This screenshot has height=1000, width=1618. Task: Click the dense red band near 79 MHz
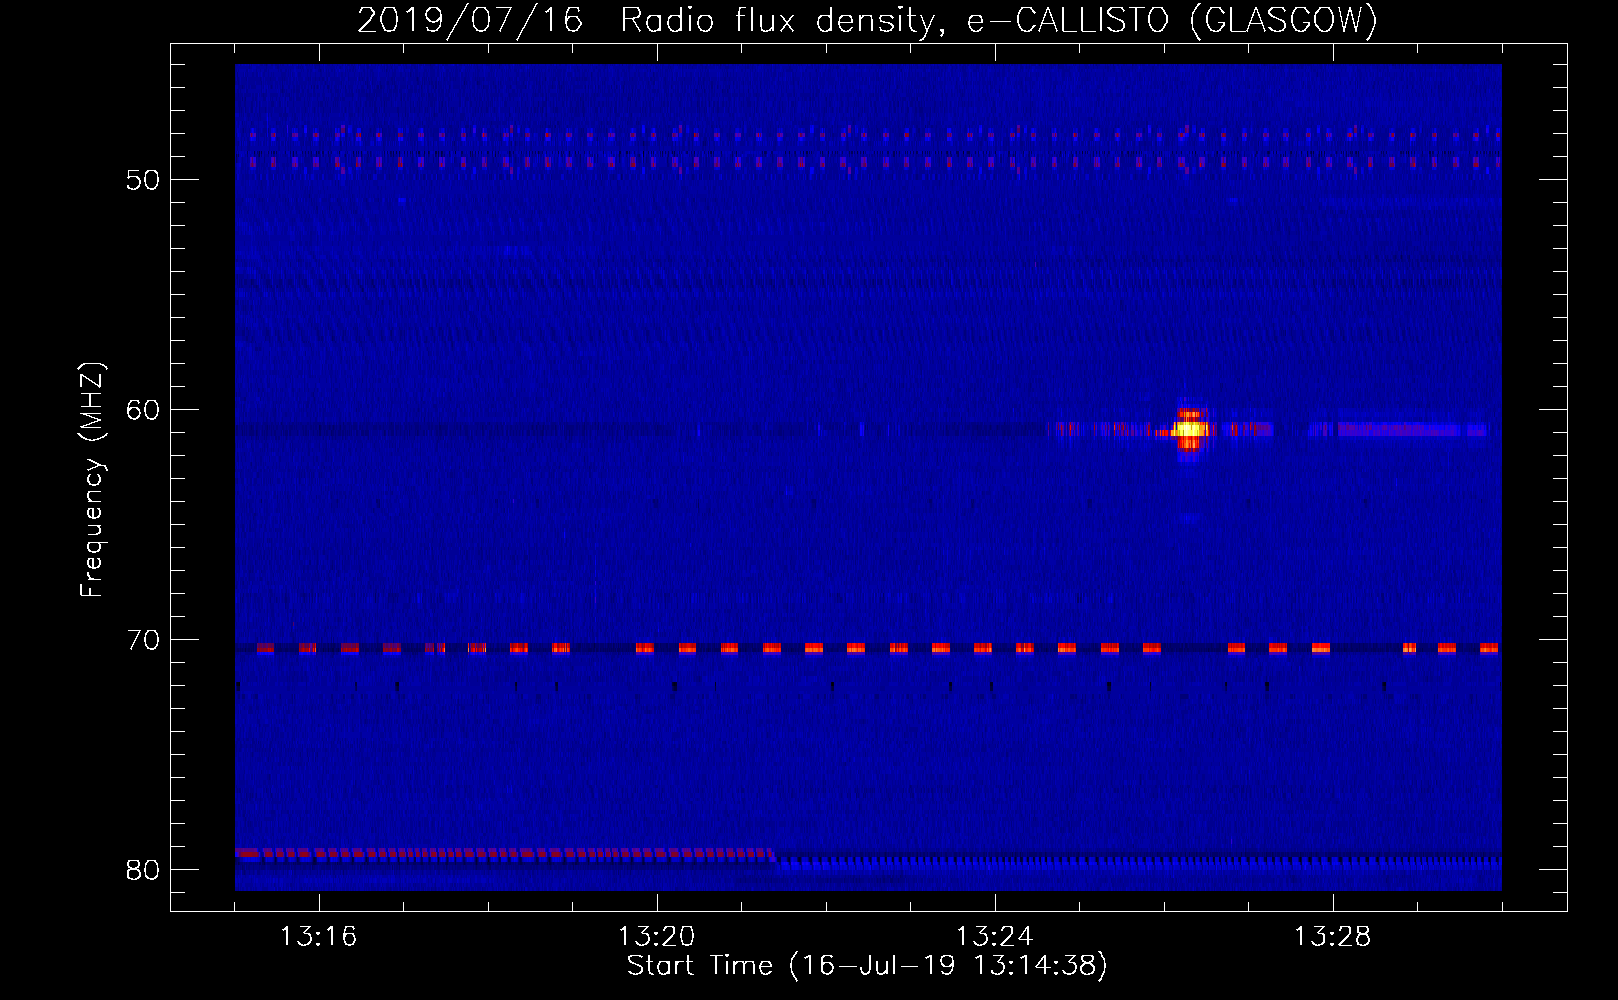(505, 854)
